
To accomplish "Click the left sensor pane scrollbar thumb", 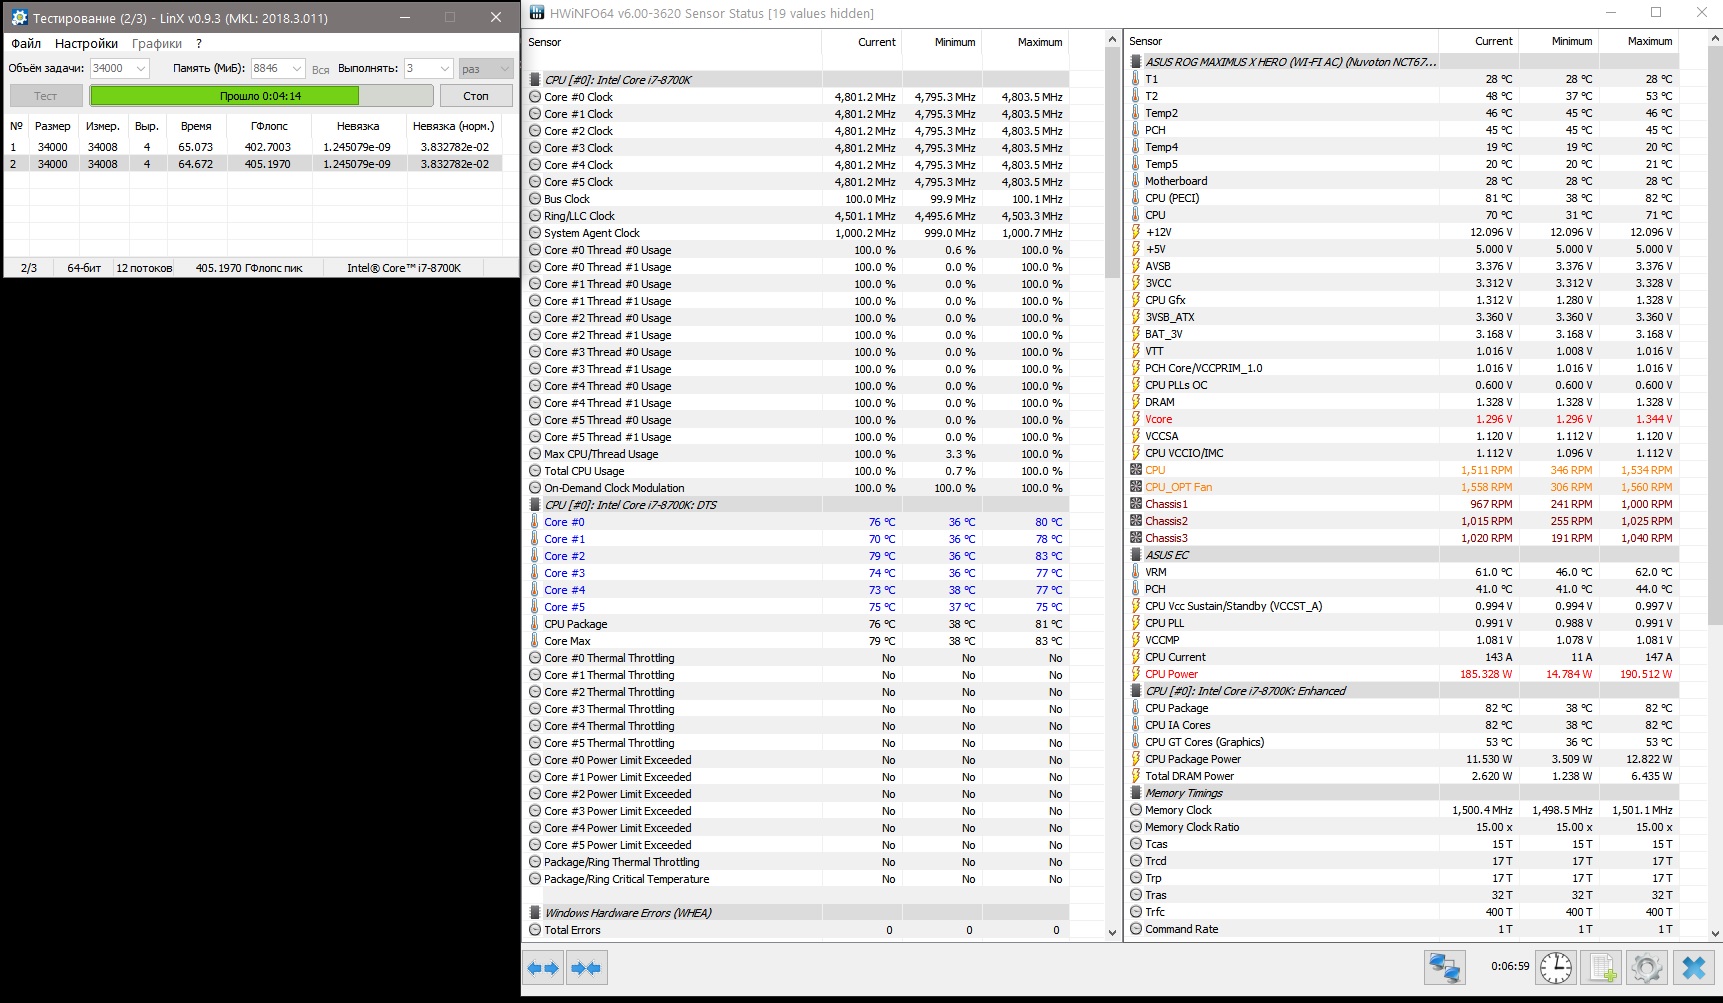I will click(1112, 162).
